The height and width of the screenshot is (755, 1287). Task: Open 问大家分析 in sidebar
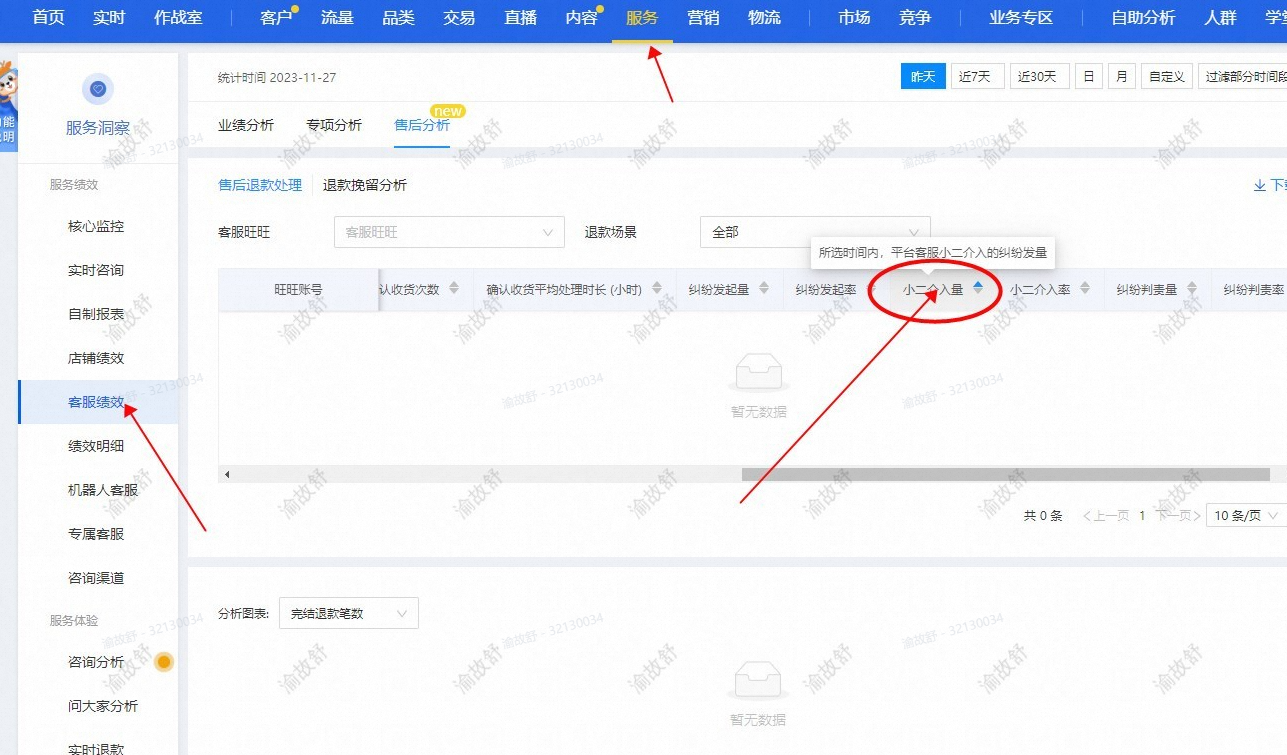103,707
